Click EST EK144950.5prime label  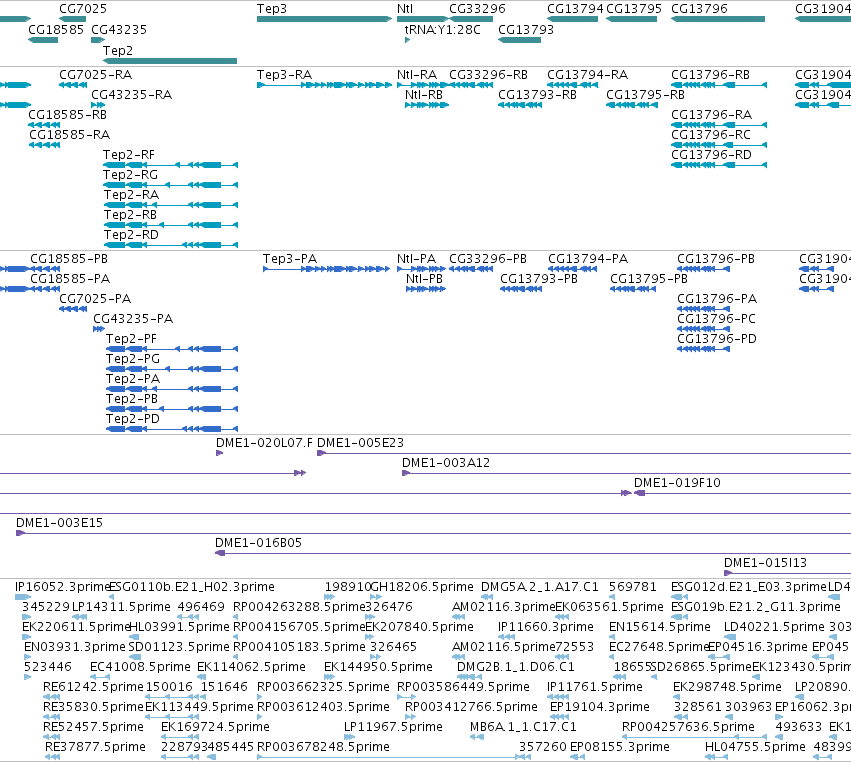[378, 666]
